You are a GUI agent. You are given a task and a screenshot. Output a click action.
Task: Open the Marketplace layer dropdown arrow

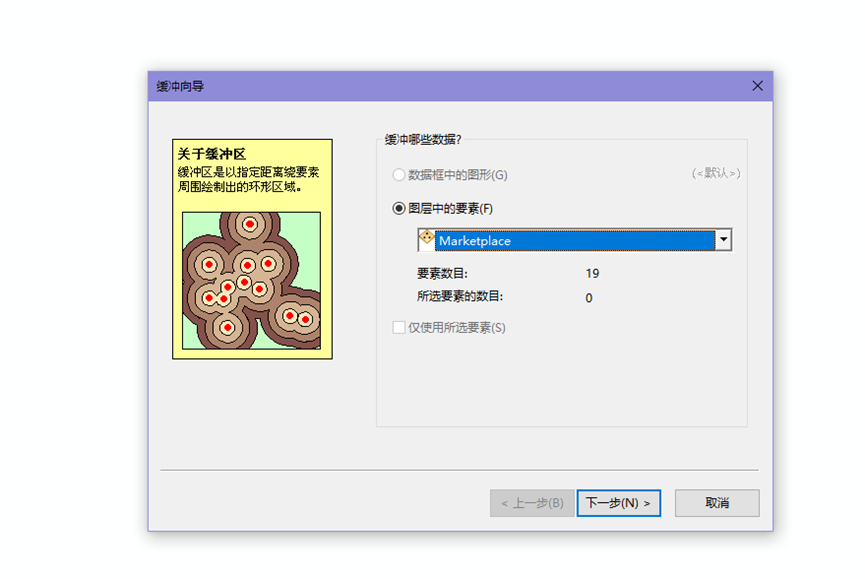723,240
